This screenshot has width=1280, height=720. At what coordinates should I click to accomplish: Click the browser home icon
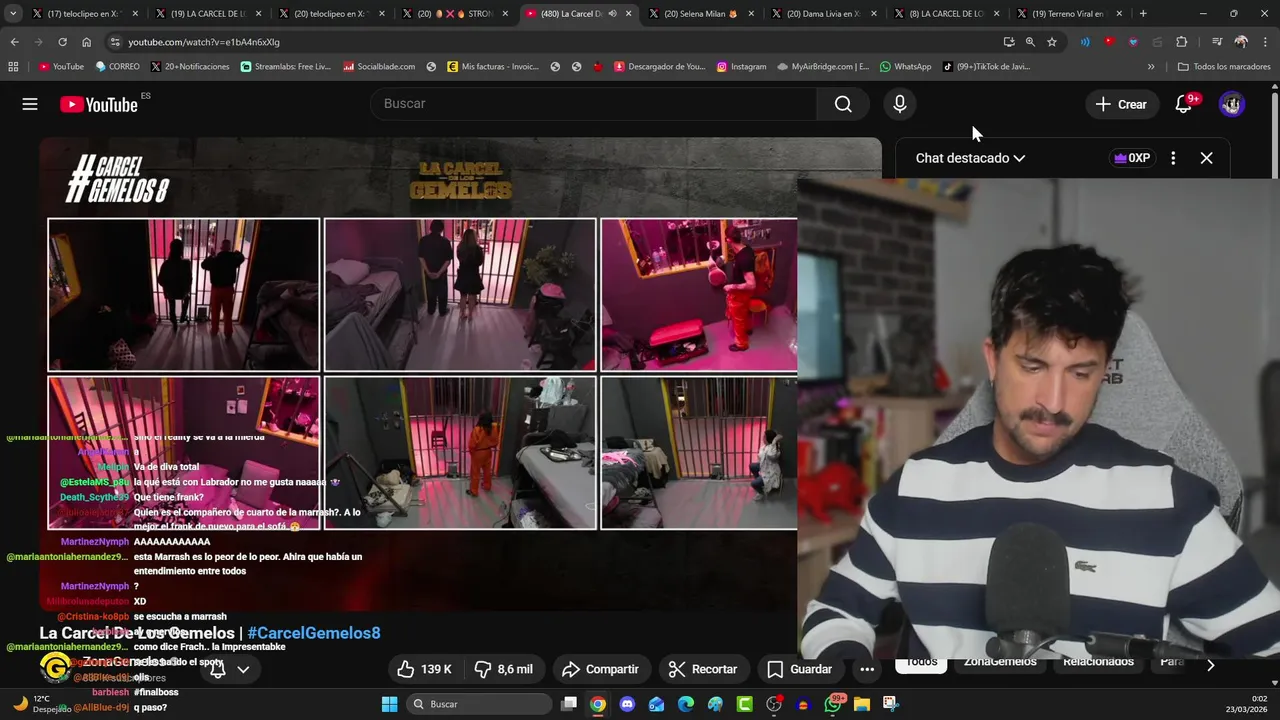pos(86,42)
